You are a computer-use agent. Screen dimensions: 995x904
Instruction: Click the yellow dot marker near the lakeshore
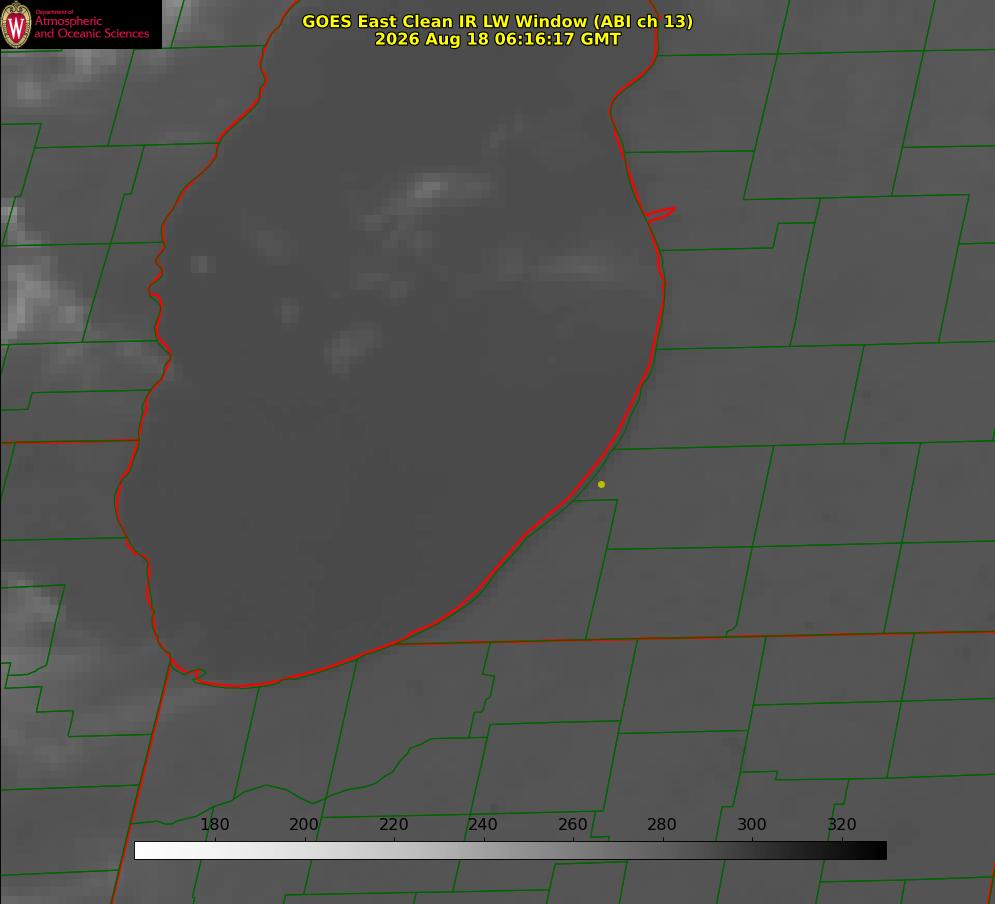(601, 484)
